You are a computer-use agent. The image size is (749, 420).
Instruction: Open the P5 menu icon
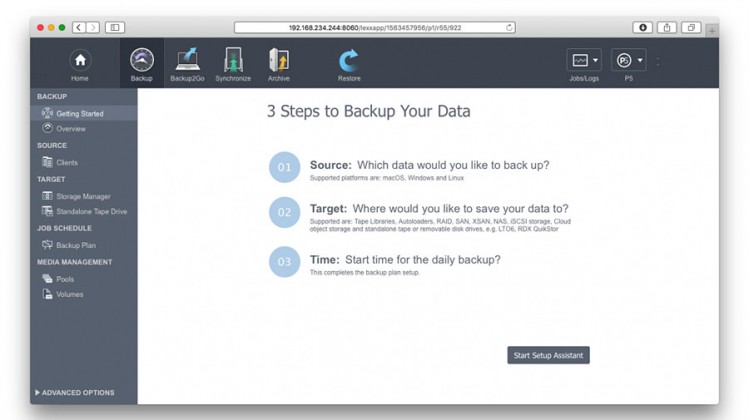(x=624, y=60)
